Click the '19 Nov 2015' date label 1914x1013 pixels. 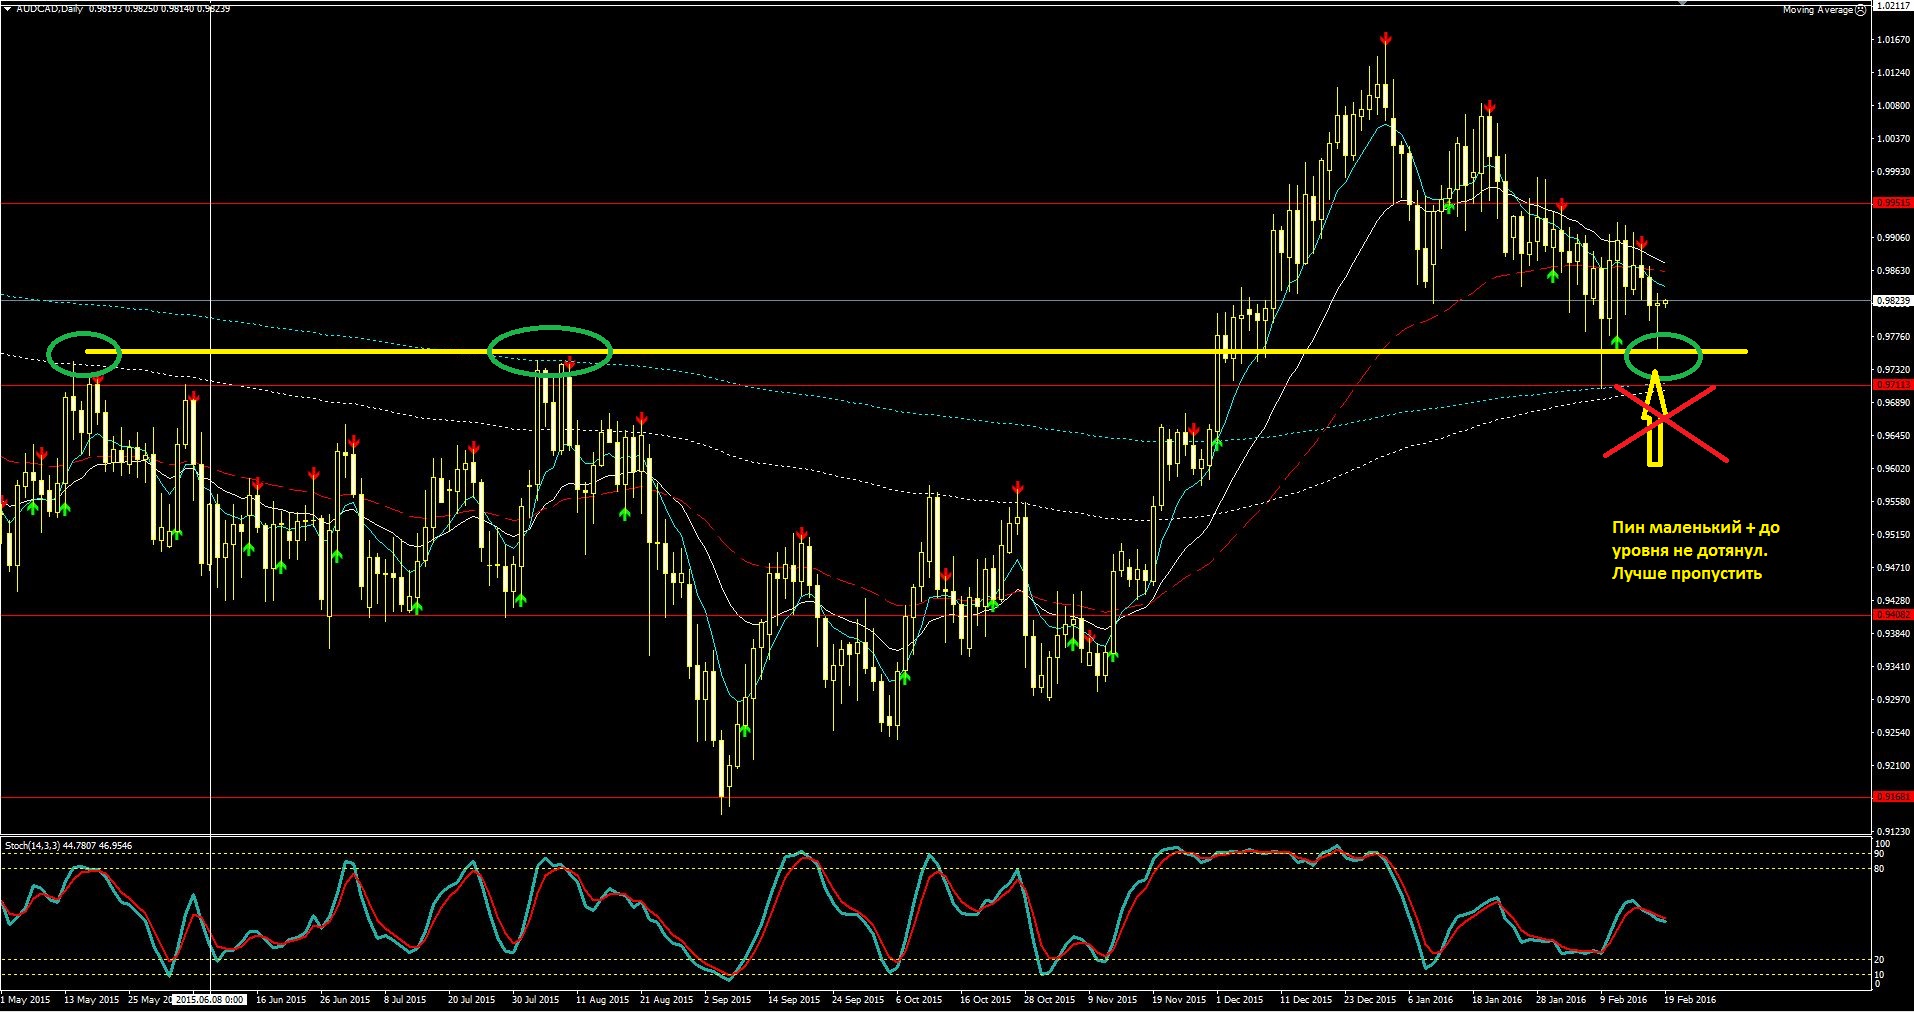click(1179, 999)
